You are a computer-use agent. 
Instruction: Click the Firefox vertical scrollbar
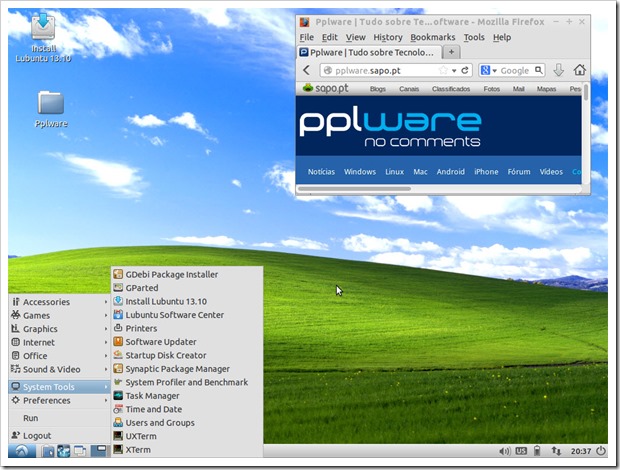point(586,92)
